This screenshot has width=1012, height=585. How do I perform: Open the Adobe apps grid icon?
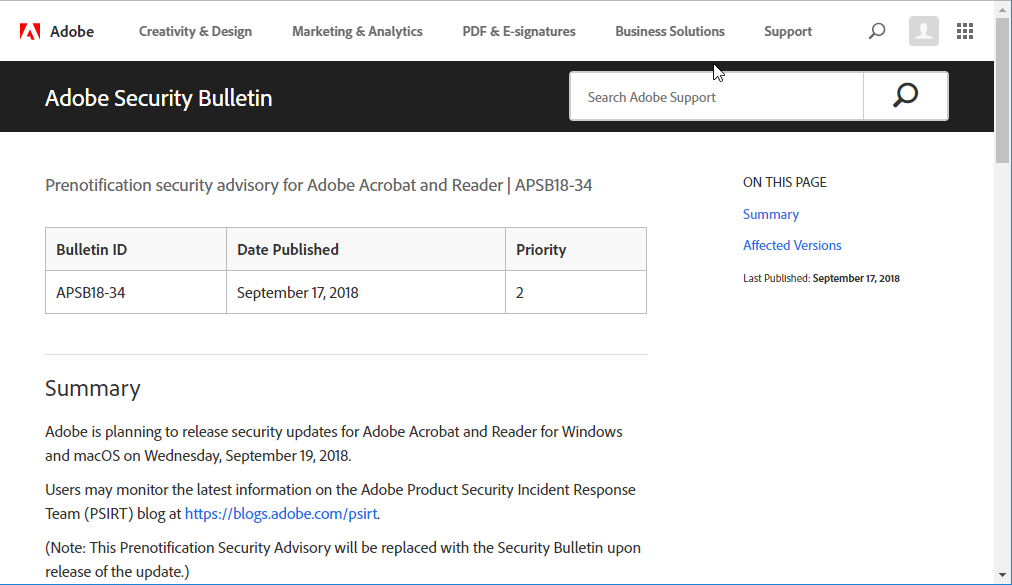(x=964, y=31)
